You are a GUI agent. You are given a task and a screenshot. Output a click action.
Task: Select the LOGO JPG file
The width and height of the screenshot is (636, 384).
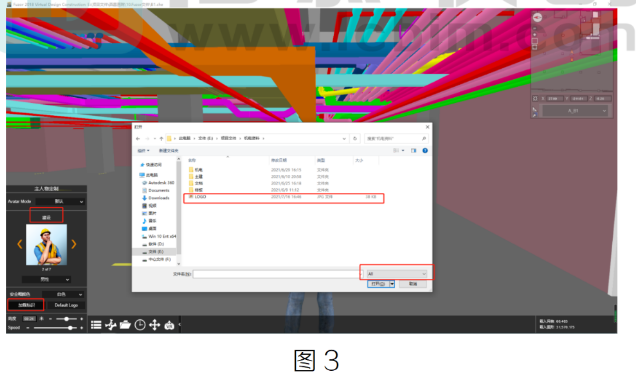coord(284,197)
